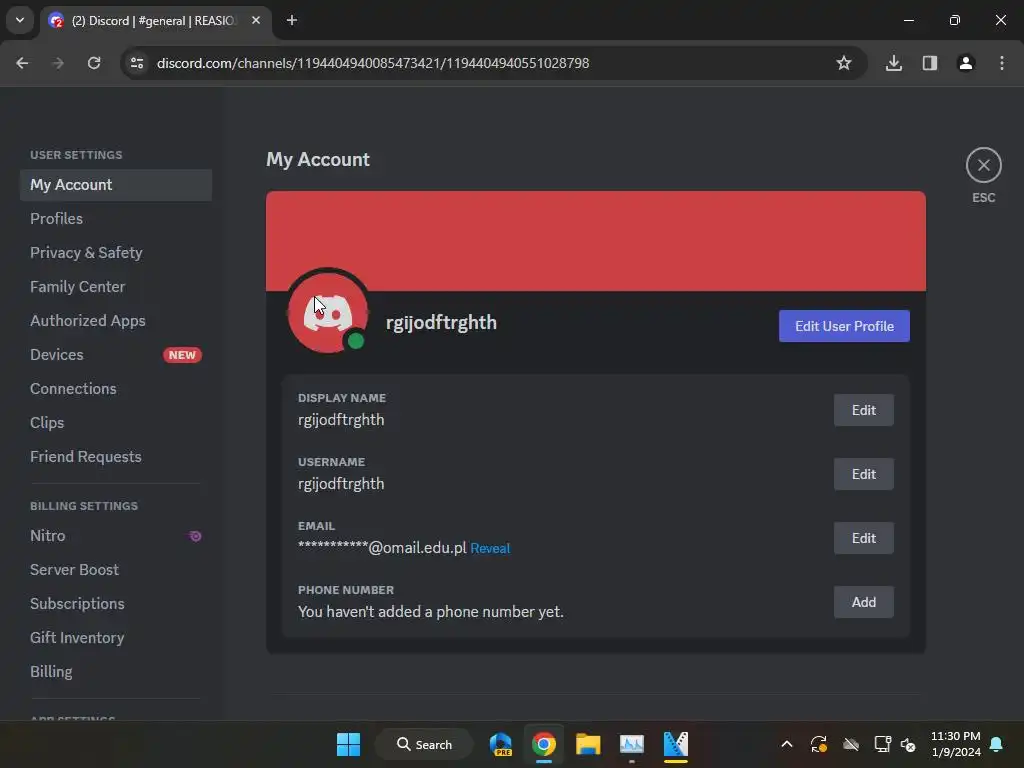The image size is (1024, 768).
Task: Open Chrome three-dot menu
Action: coord(1002,63)
